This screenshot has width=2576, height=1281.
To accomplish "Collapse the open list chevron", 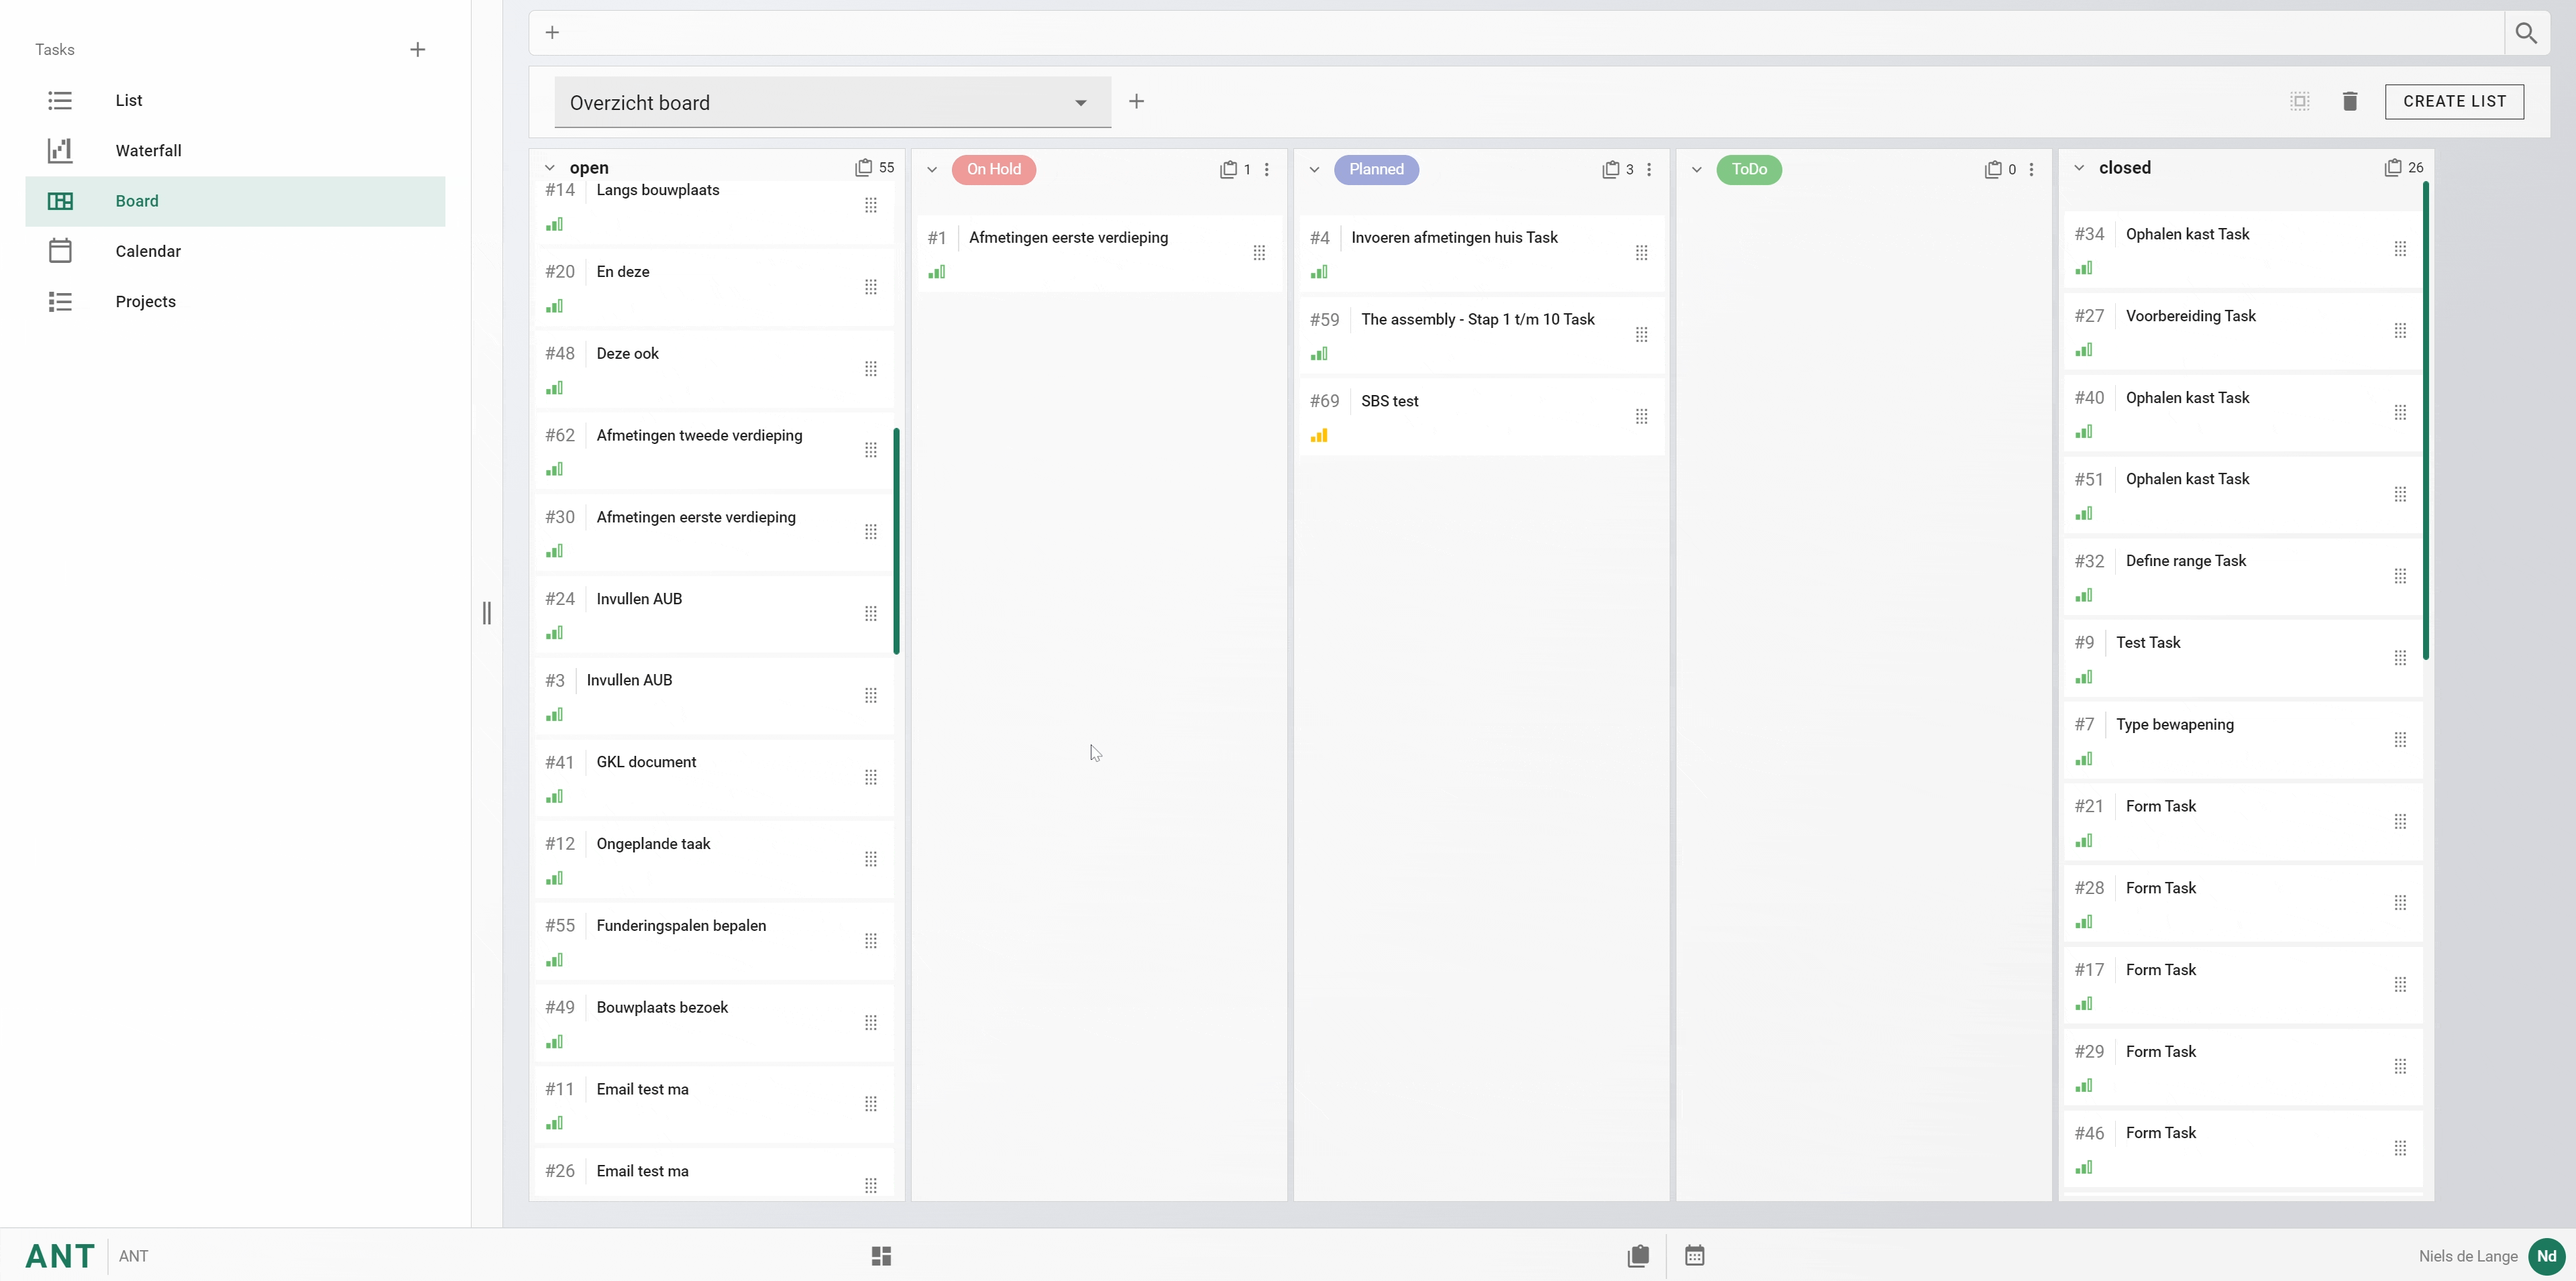I will click(x=549, y=168).
